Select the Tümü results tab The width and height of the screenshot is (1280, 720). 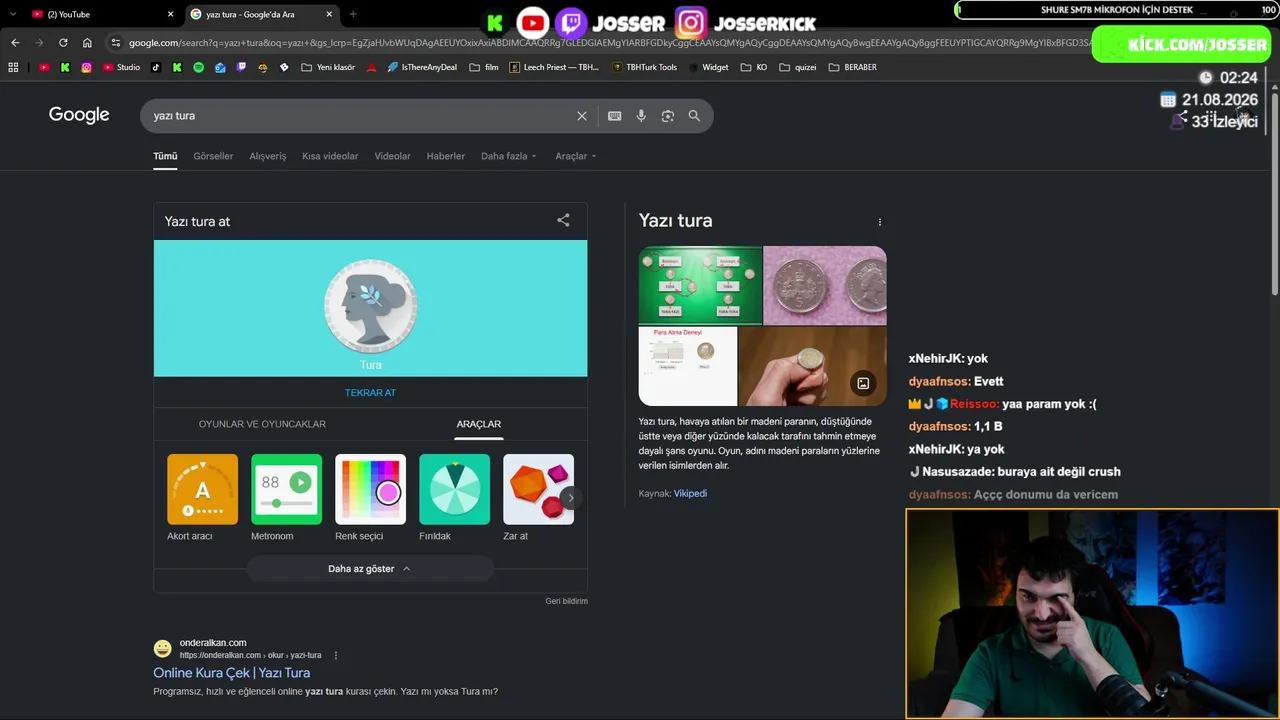165,156
